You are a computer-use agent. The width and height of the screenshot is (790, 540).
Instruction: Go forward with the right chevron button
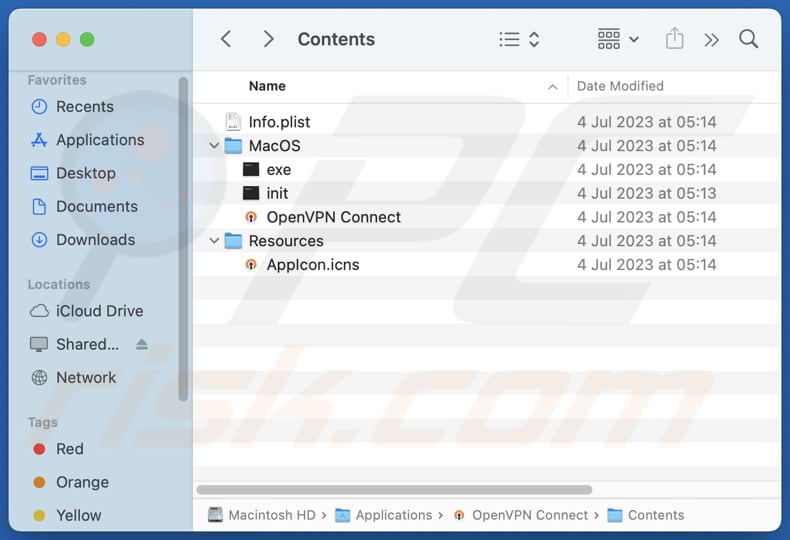pyautogui.click(x=269, y=39)
